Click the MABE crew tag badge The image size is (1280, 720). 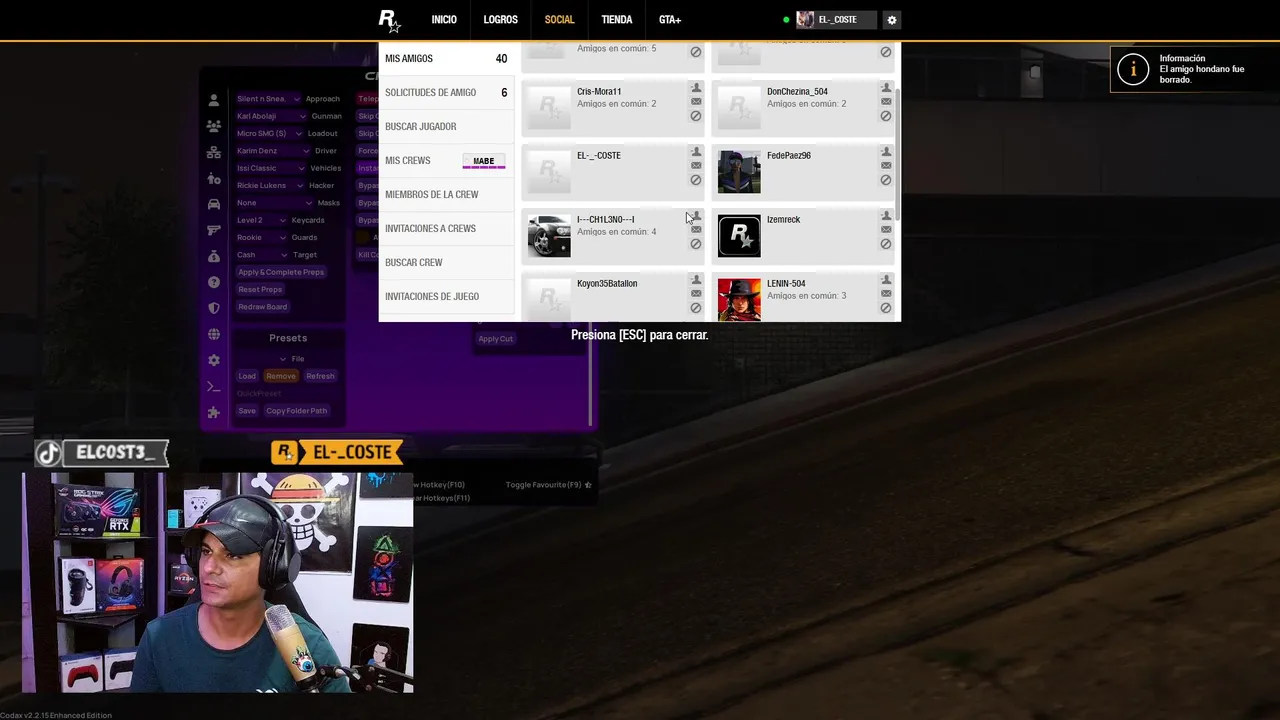coord(484,161)
